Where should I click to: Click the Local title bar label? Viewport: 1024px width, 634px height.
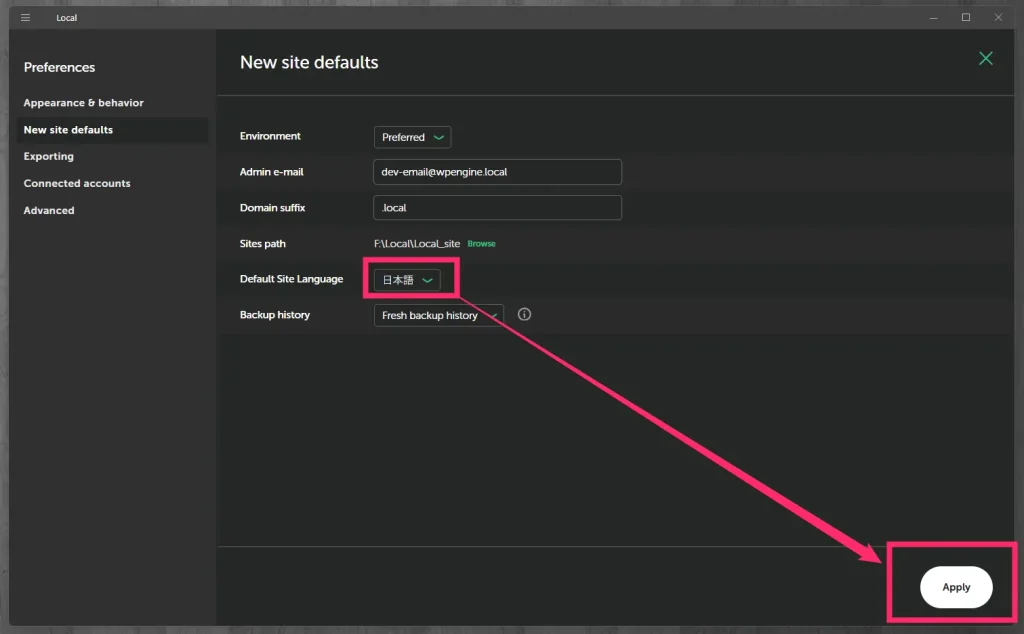click(67, 18)
